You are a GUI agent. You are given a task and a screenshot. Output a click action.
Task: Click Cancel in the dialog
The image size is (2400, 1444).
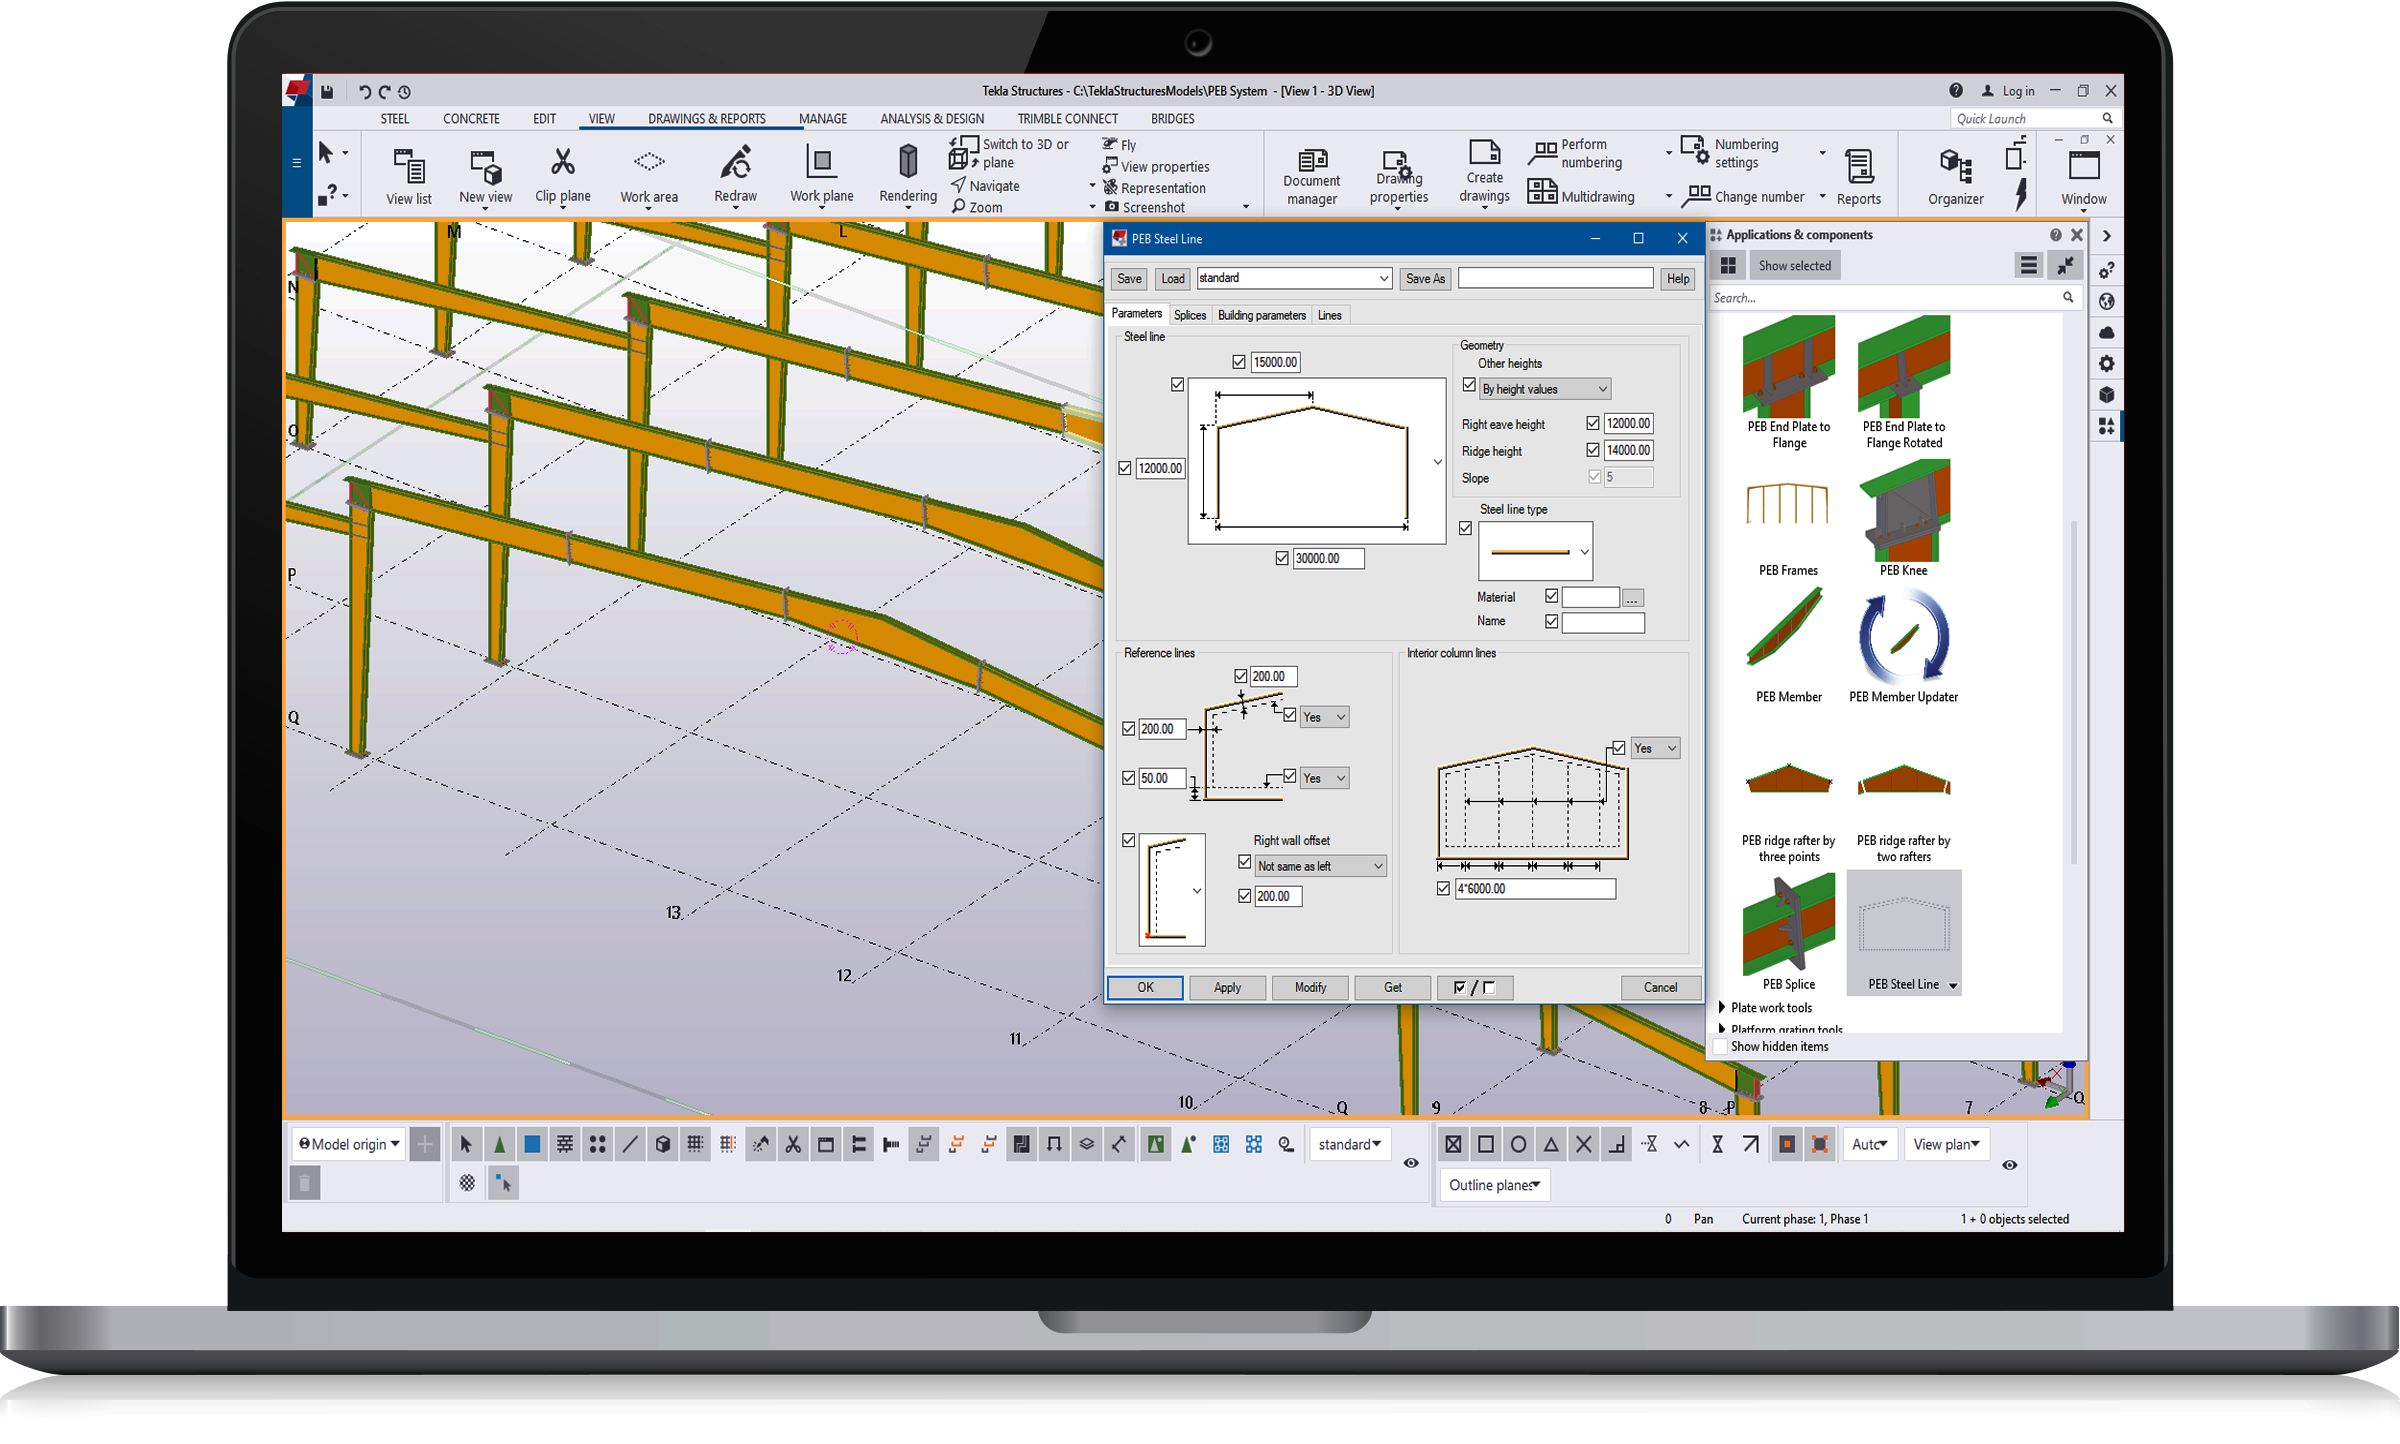coord(1660,987)
